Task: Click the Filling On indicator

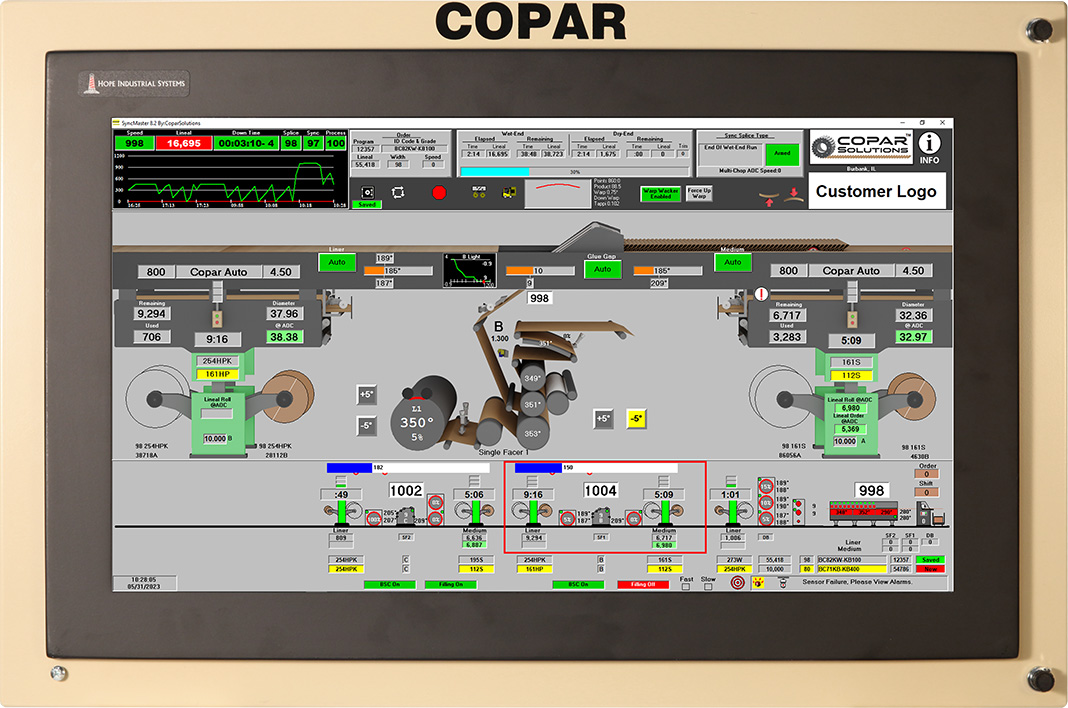Action: coord(450,585)
